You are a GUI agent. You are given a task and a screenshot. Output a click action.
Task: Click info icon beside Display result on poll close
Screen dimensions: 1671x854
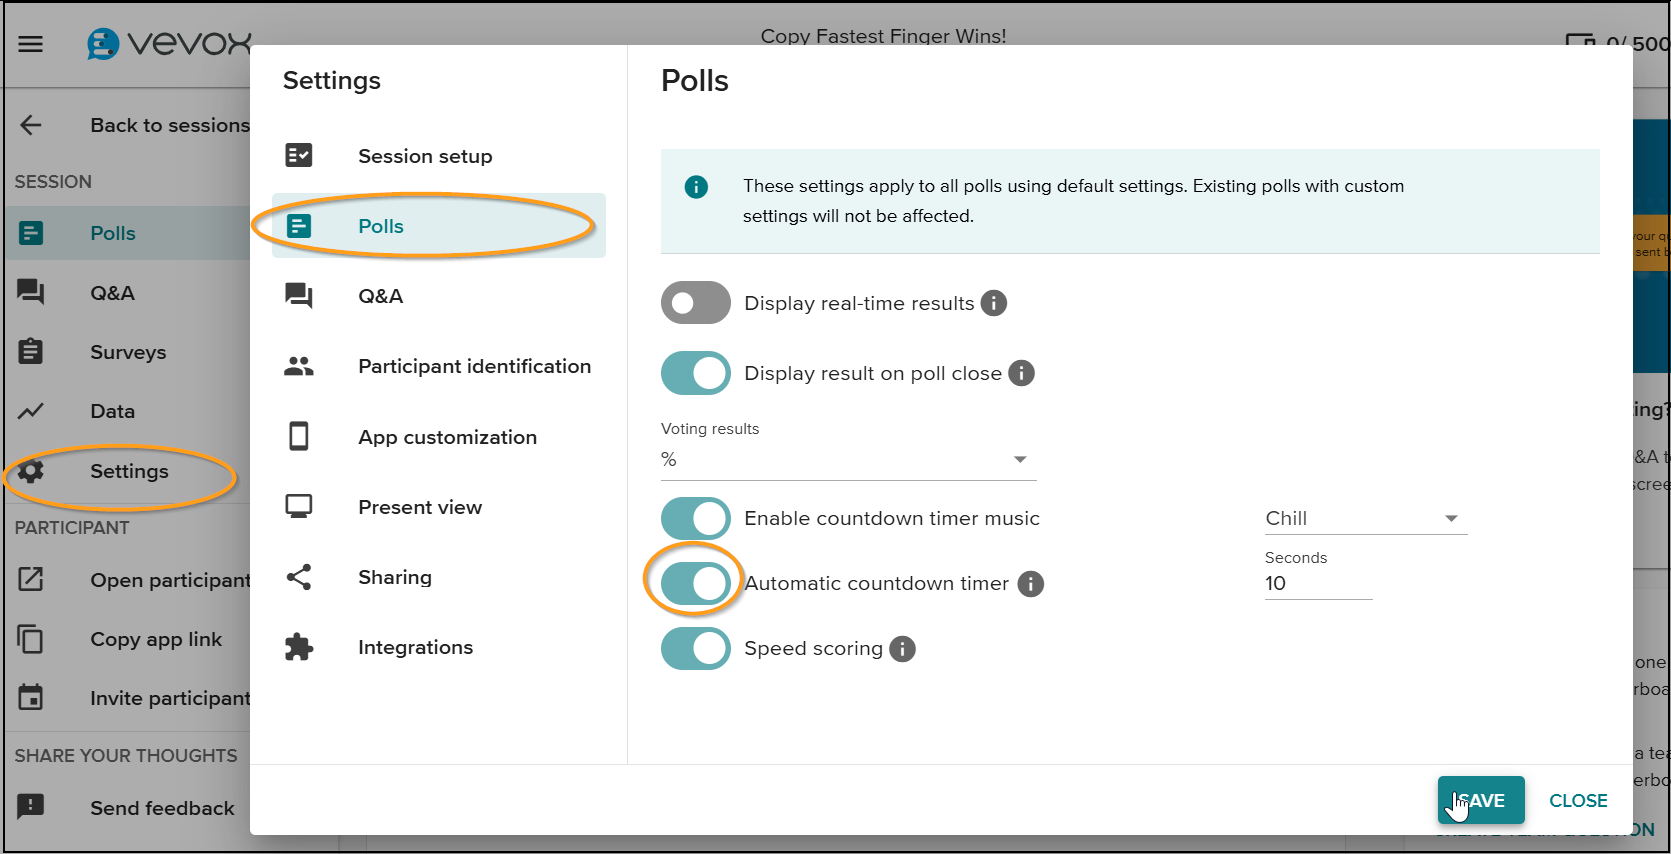point(1021,373)
